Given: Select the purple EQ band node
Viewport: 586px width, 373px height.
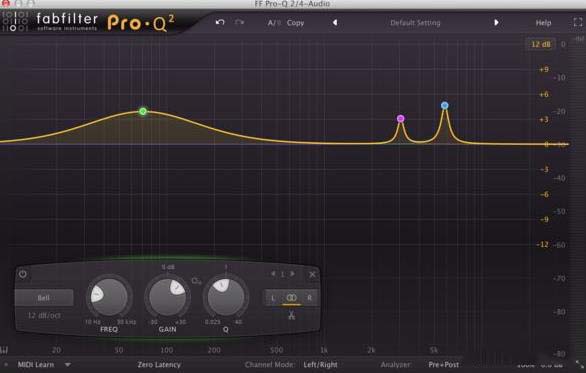Looking at the screenshot, I should click(x=400, y=118).
